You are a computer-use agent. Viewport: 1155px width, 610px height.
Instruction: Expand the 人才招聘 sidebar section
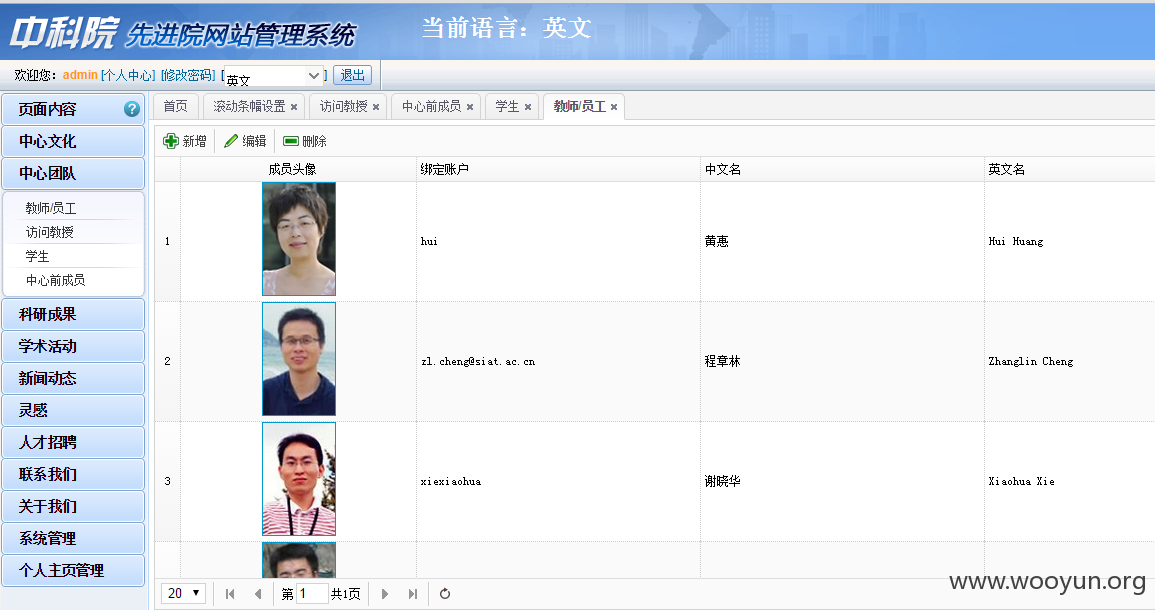(73, 443)
